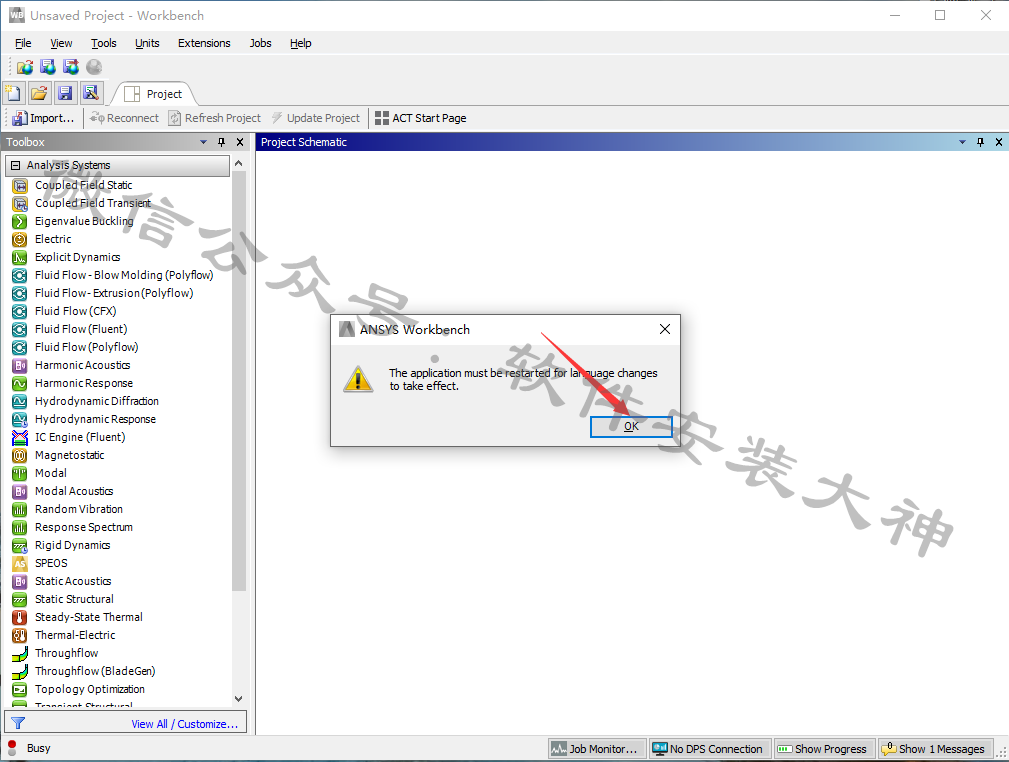Select Hydrodynamic Response in Toolbox
Image resolution: width=1009 pixels, height=762 pixels.
tap(95, 420)
